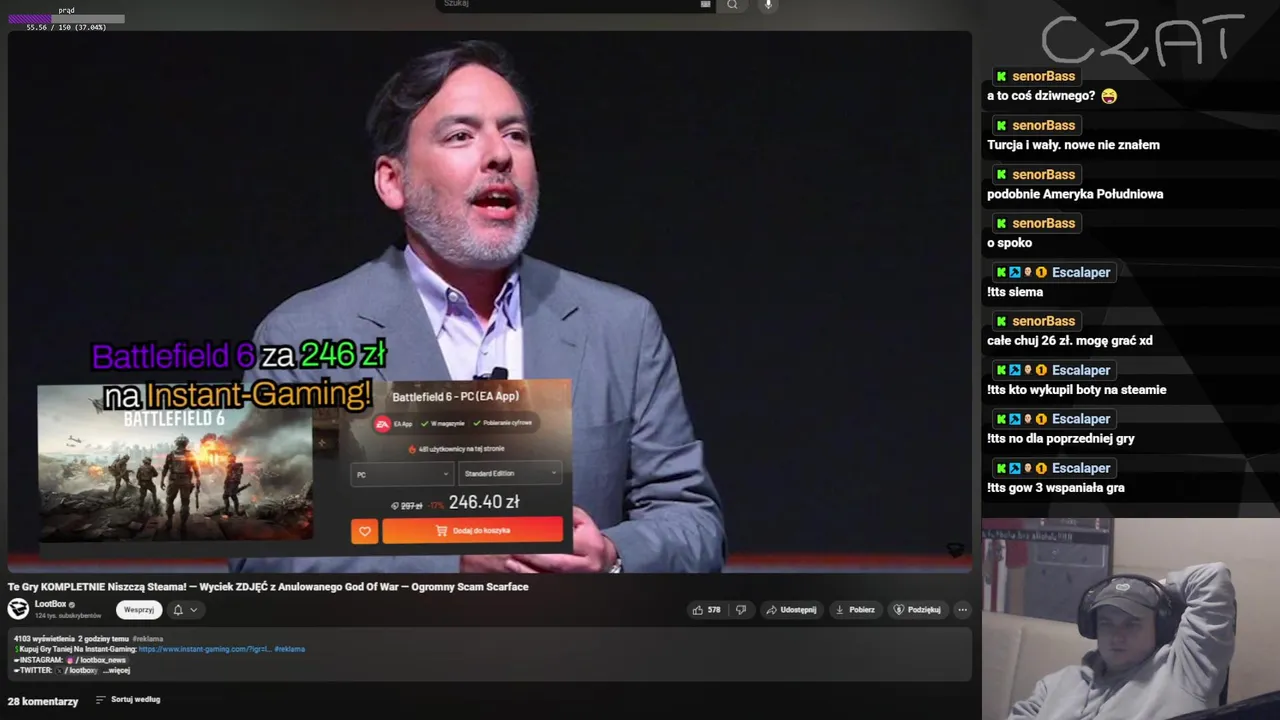Click the Podziękuj thanks button
This screenshot has width=1280, height=720.
tap(917, 609)
